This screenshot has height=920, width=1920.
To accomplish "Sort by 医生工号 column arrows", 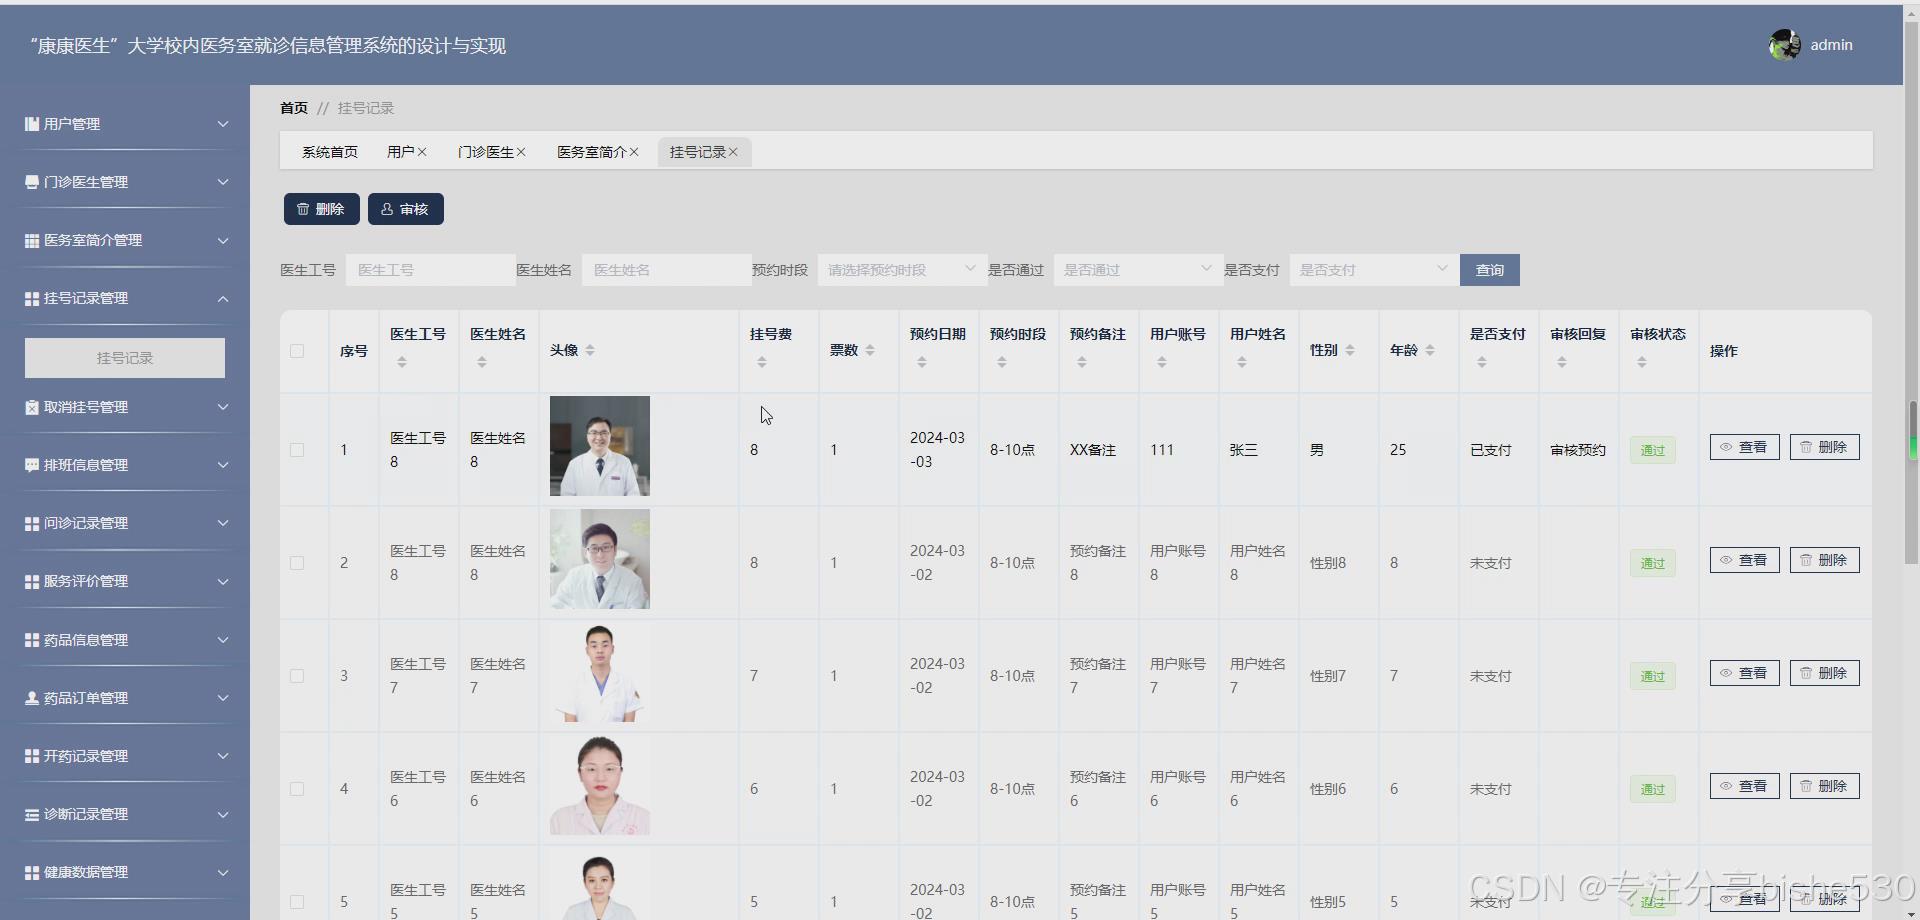I will coord(402,362).
